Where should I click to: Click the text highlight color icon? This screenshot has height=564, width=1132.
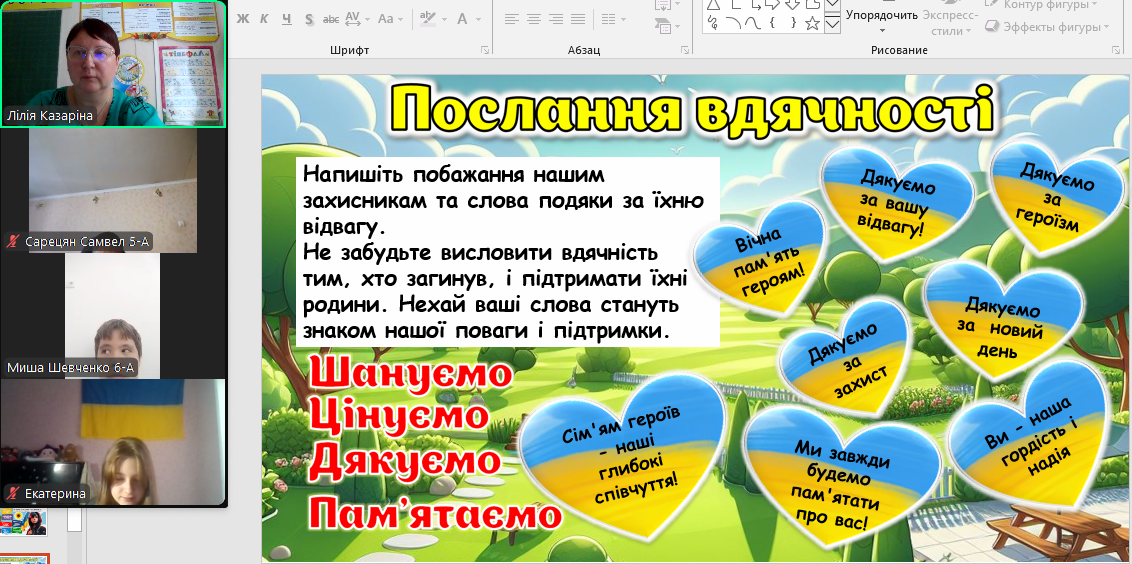pyautogui.click(x=427, y=19)
